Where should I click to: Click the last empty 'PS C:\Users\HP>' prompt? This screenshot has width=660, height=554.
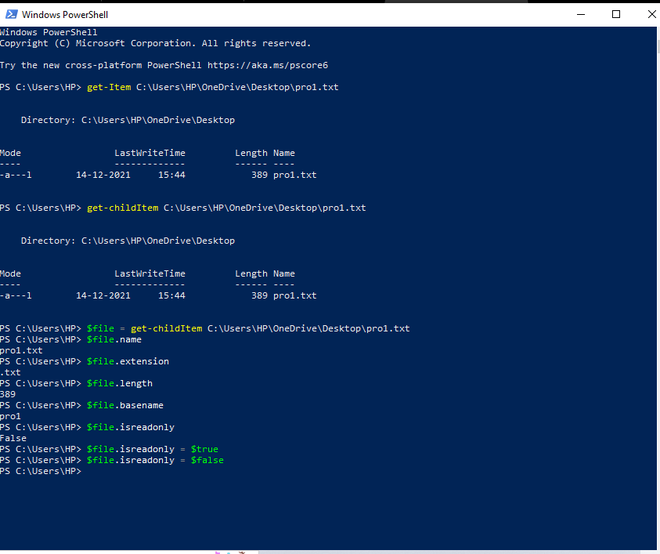coord(41,471)
